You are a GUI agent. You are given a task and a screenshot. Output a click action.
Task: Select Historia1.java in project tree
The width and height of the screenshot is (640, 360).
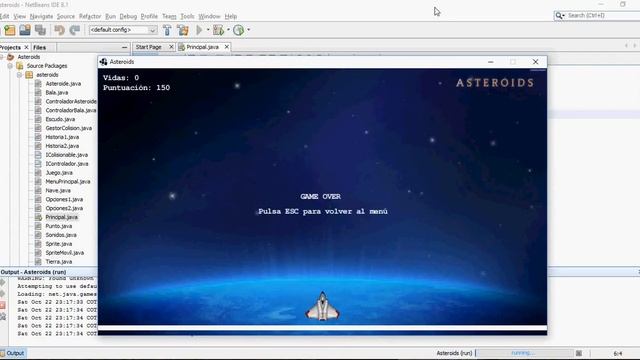point(62,137)
